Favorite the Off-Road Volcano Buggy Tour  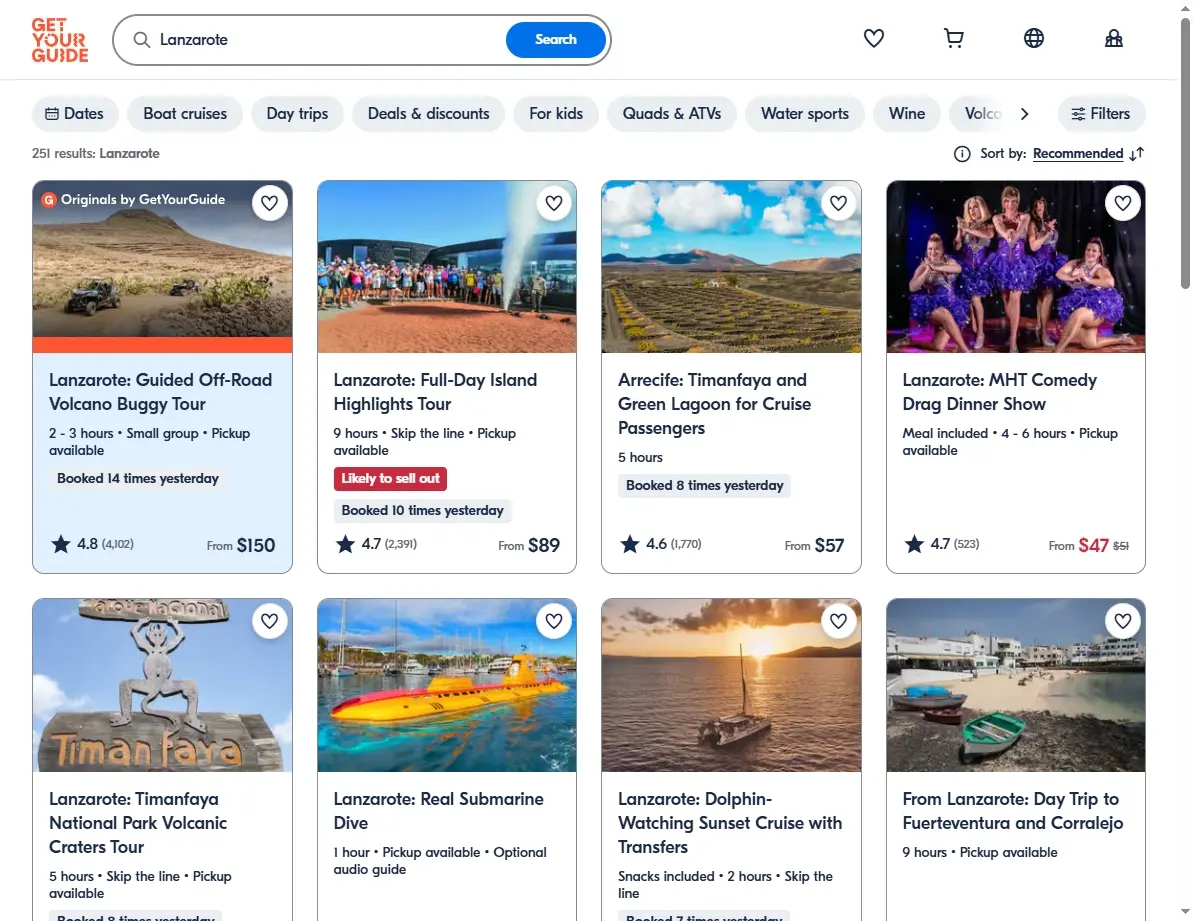click(269, 203)
